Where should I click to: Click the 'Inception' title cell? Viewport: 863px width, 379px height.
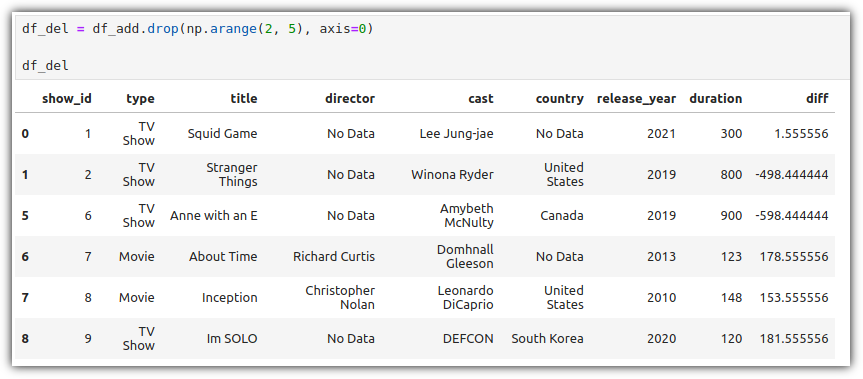[x=230, y=298]
